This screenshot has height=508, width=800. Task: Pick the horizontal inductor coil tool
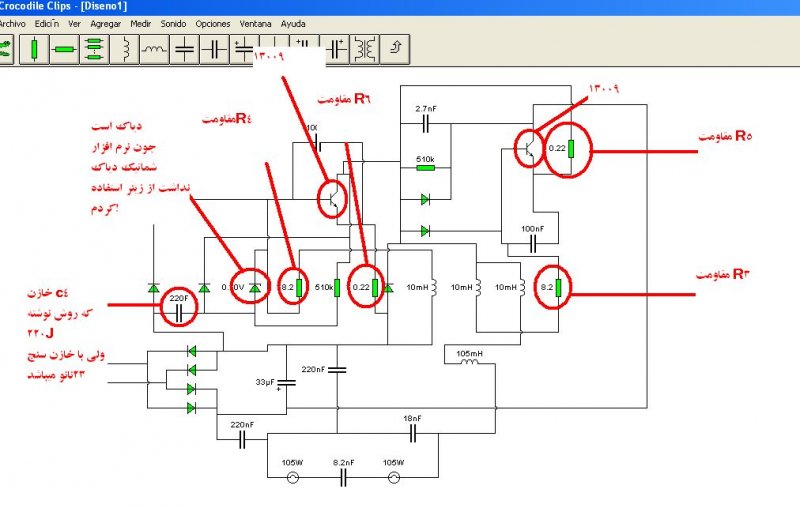click(154, 49)
